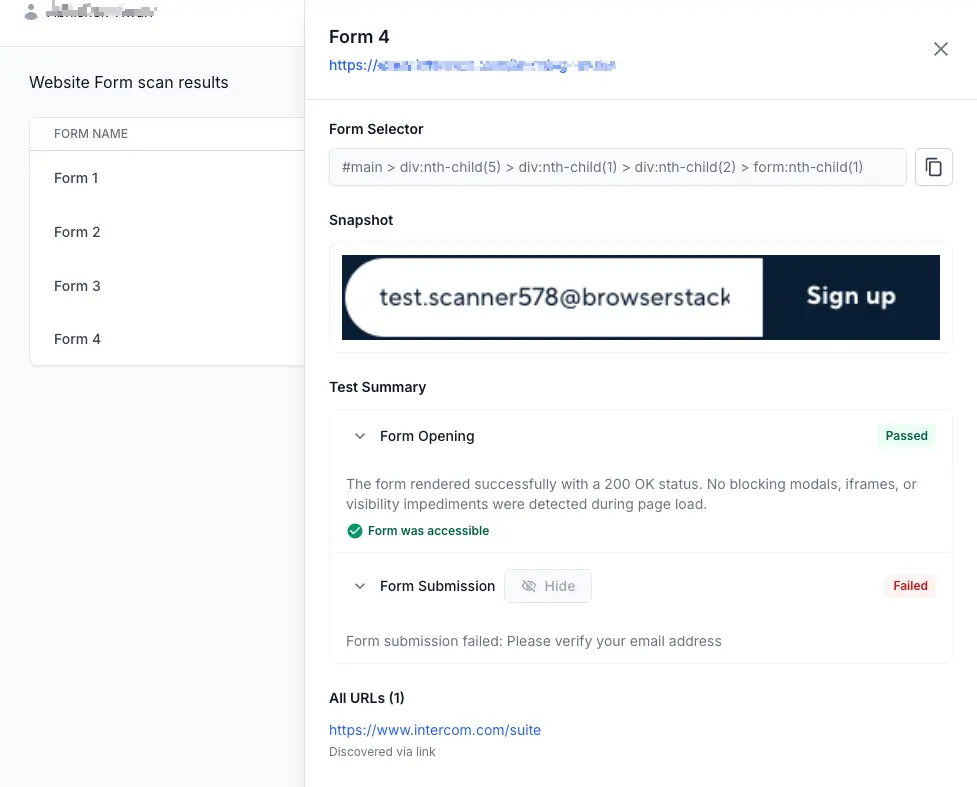977x787 pixels.
Task: Click the FORM NAME column header
Action: pyautogui.click(x=90, y=133)
